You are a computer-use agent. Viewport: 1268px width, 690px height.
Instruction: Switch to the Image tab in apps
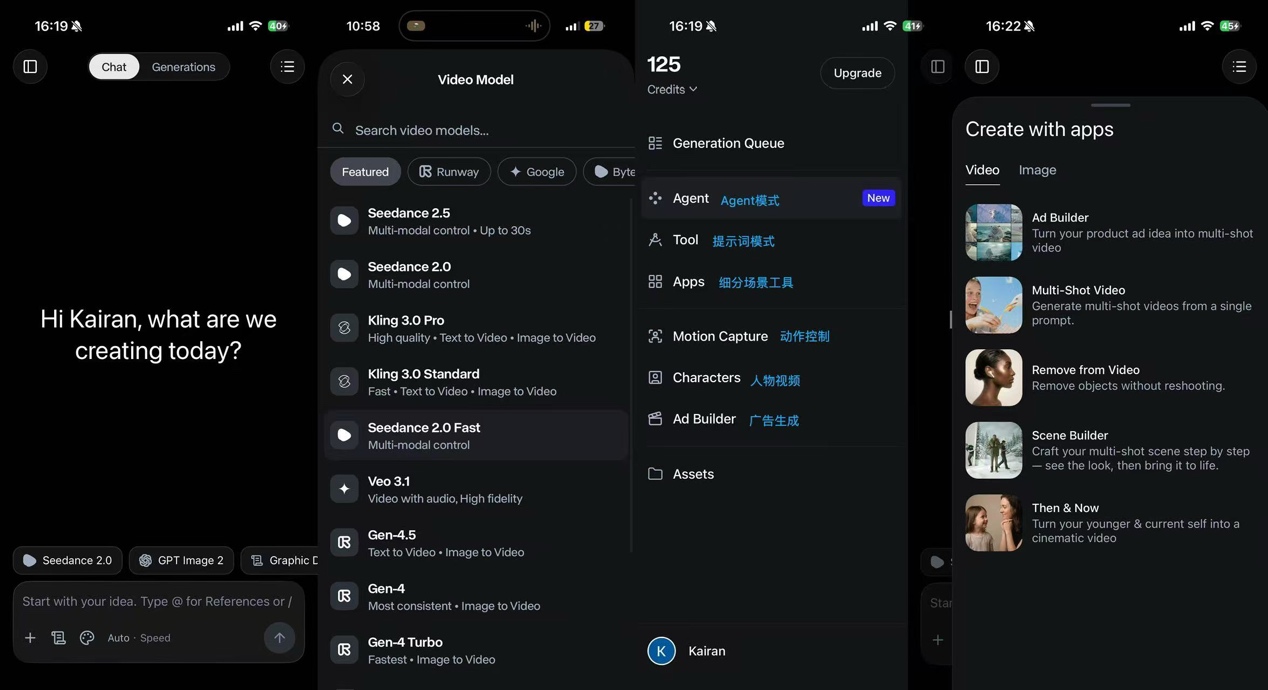(x=1037, y=170)
